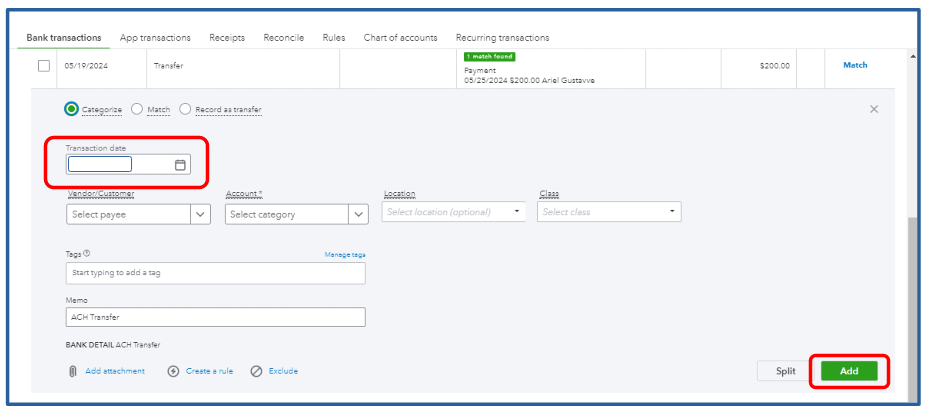Select the Match radio option

137,109
